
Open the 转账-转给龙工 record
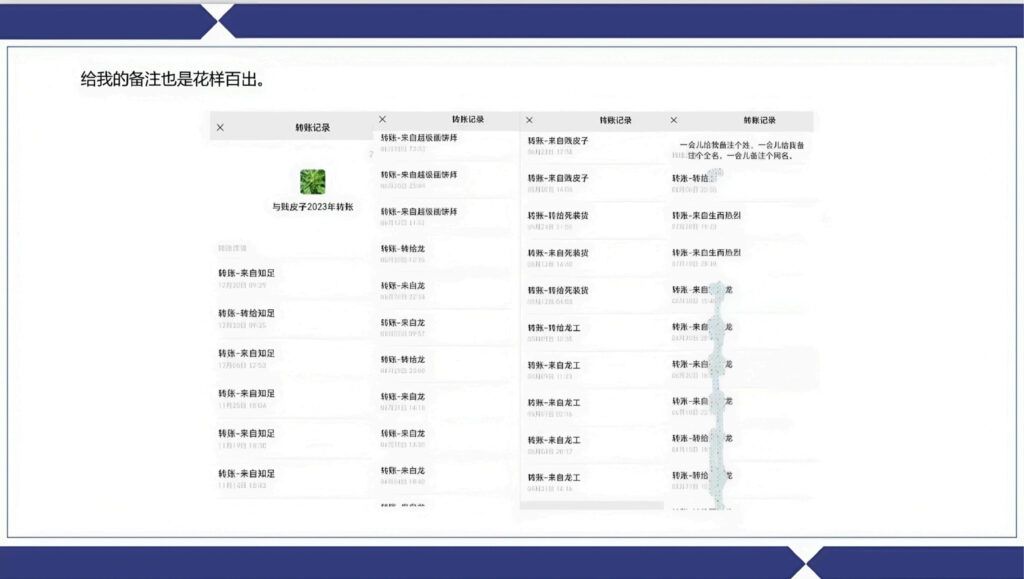tap(554, 328)
